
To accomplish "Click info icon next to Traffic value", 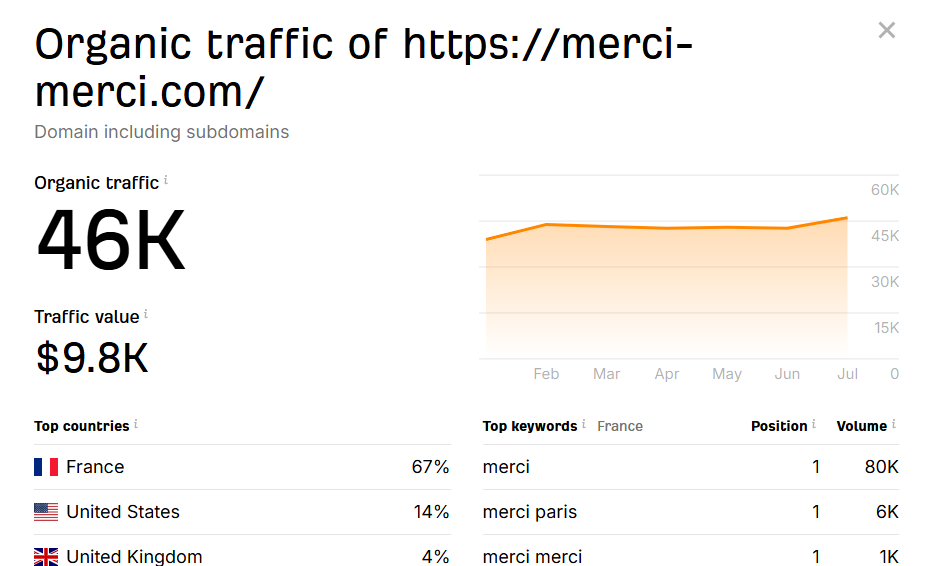I will (x=146, y=315).
